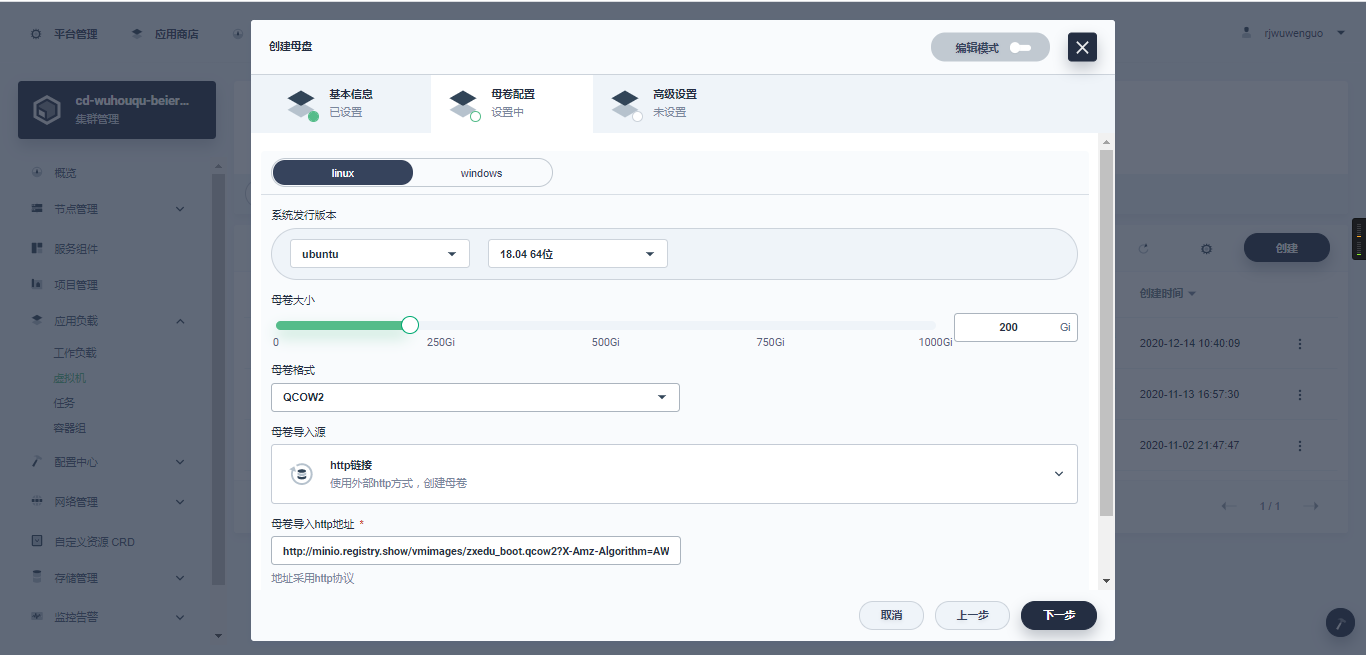
Task: Select the 母卷配置 step tab
Action: (x=512, y=103)
